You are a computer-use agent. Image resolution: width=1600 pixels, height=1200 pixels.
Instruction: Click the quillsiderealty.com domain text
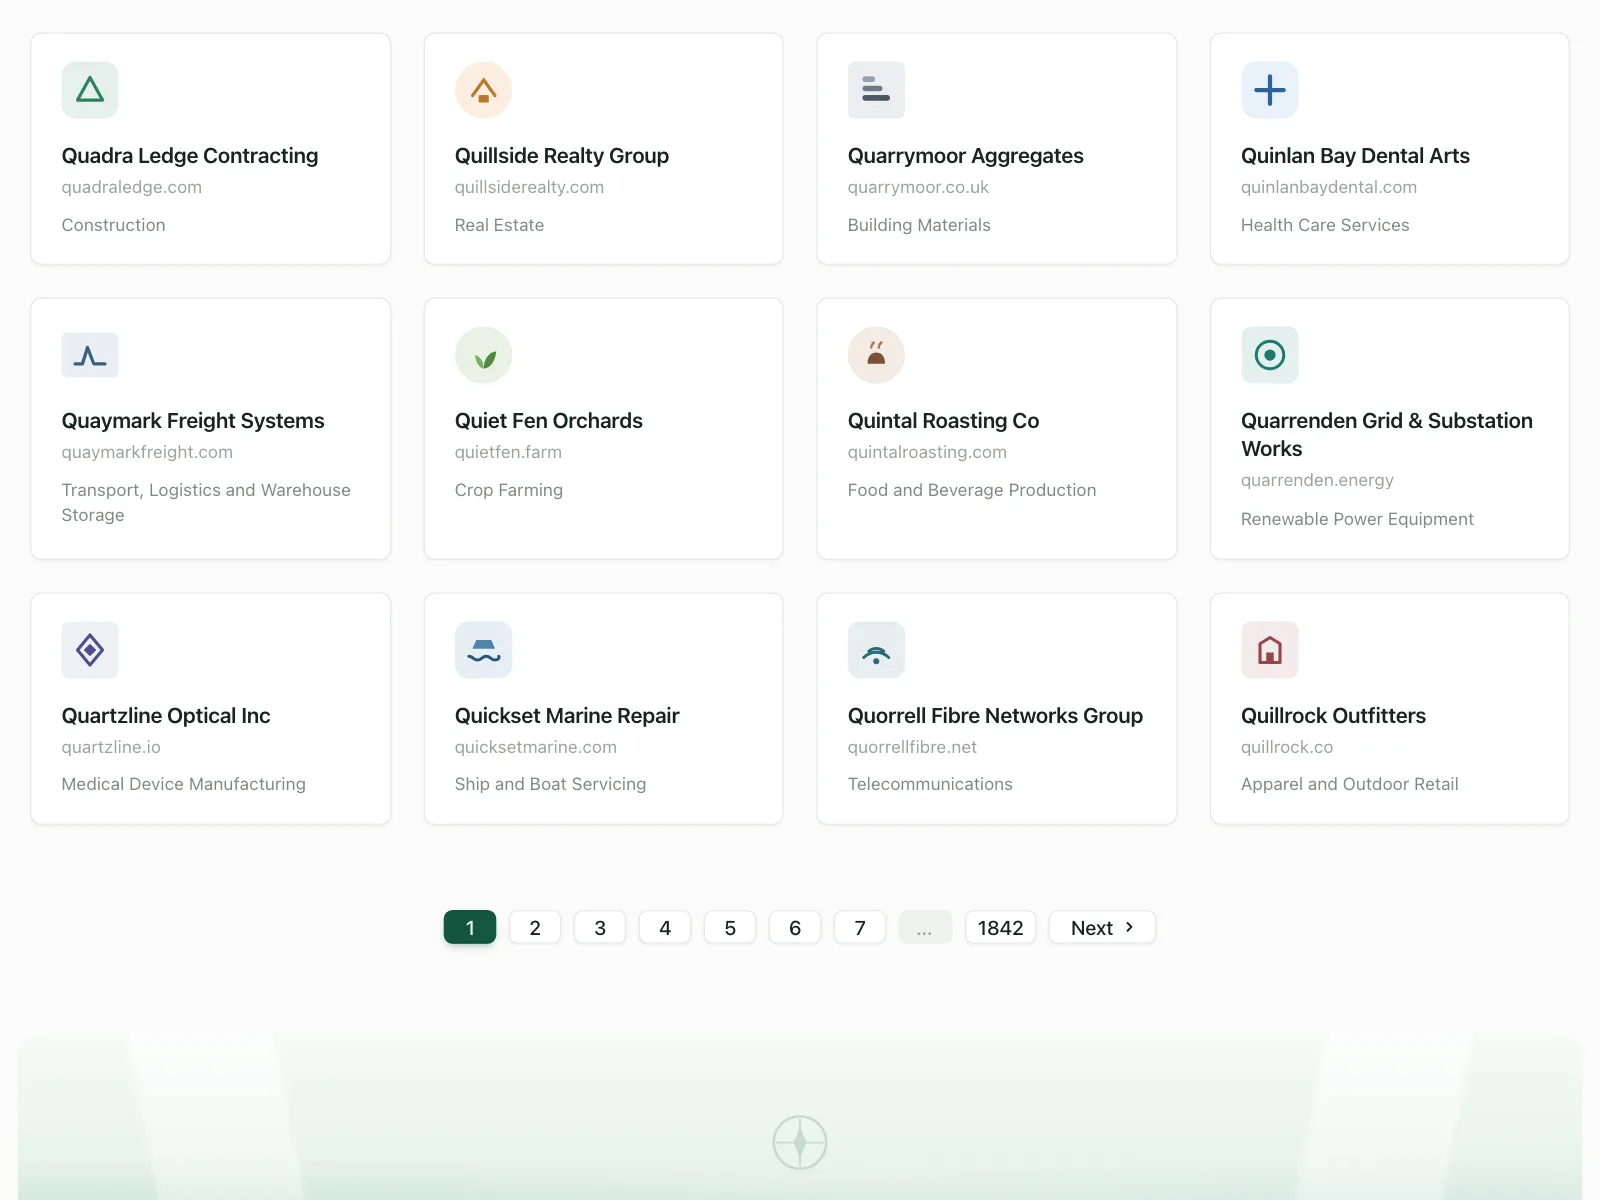(529, 187)
